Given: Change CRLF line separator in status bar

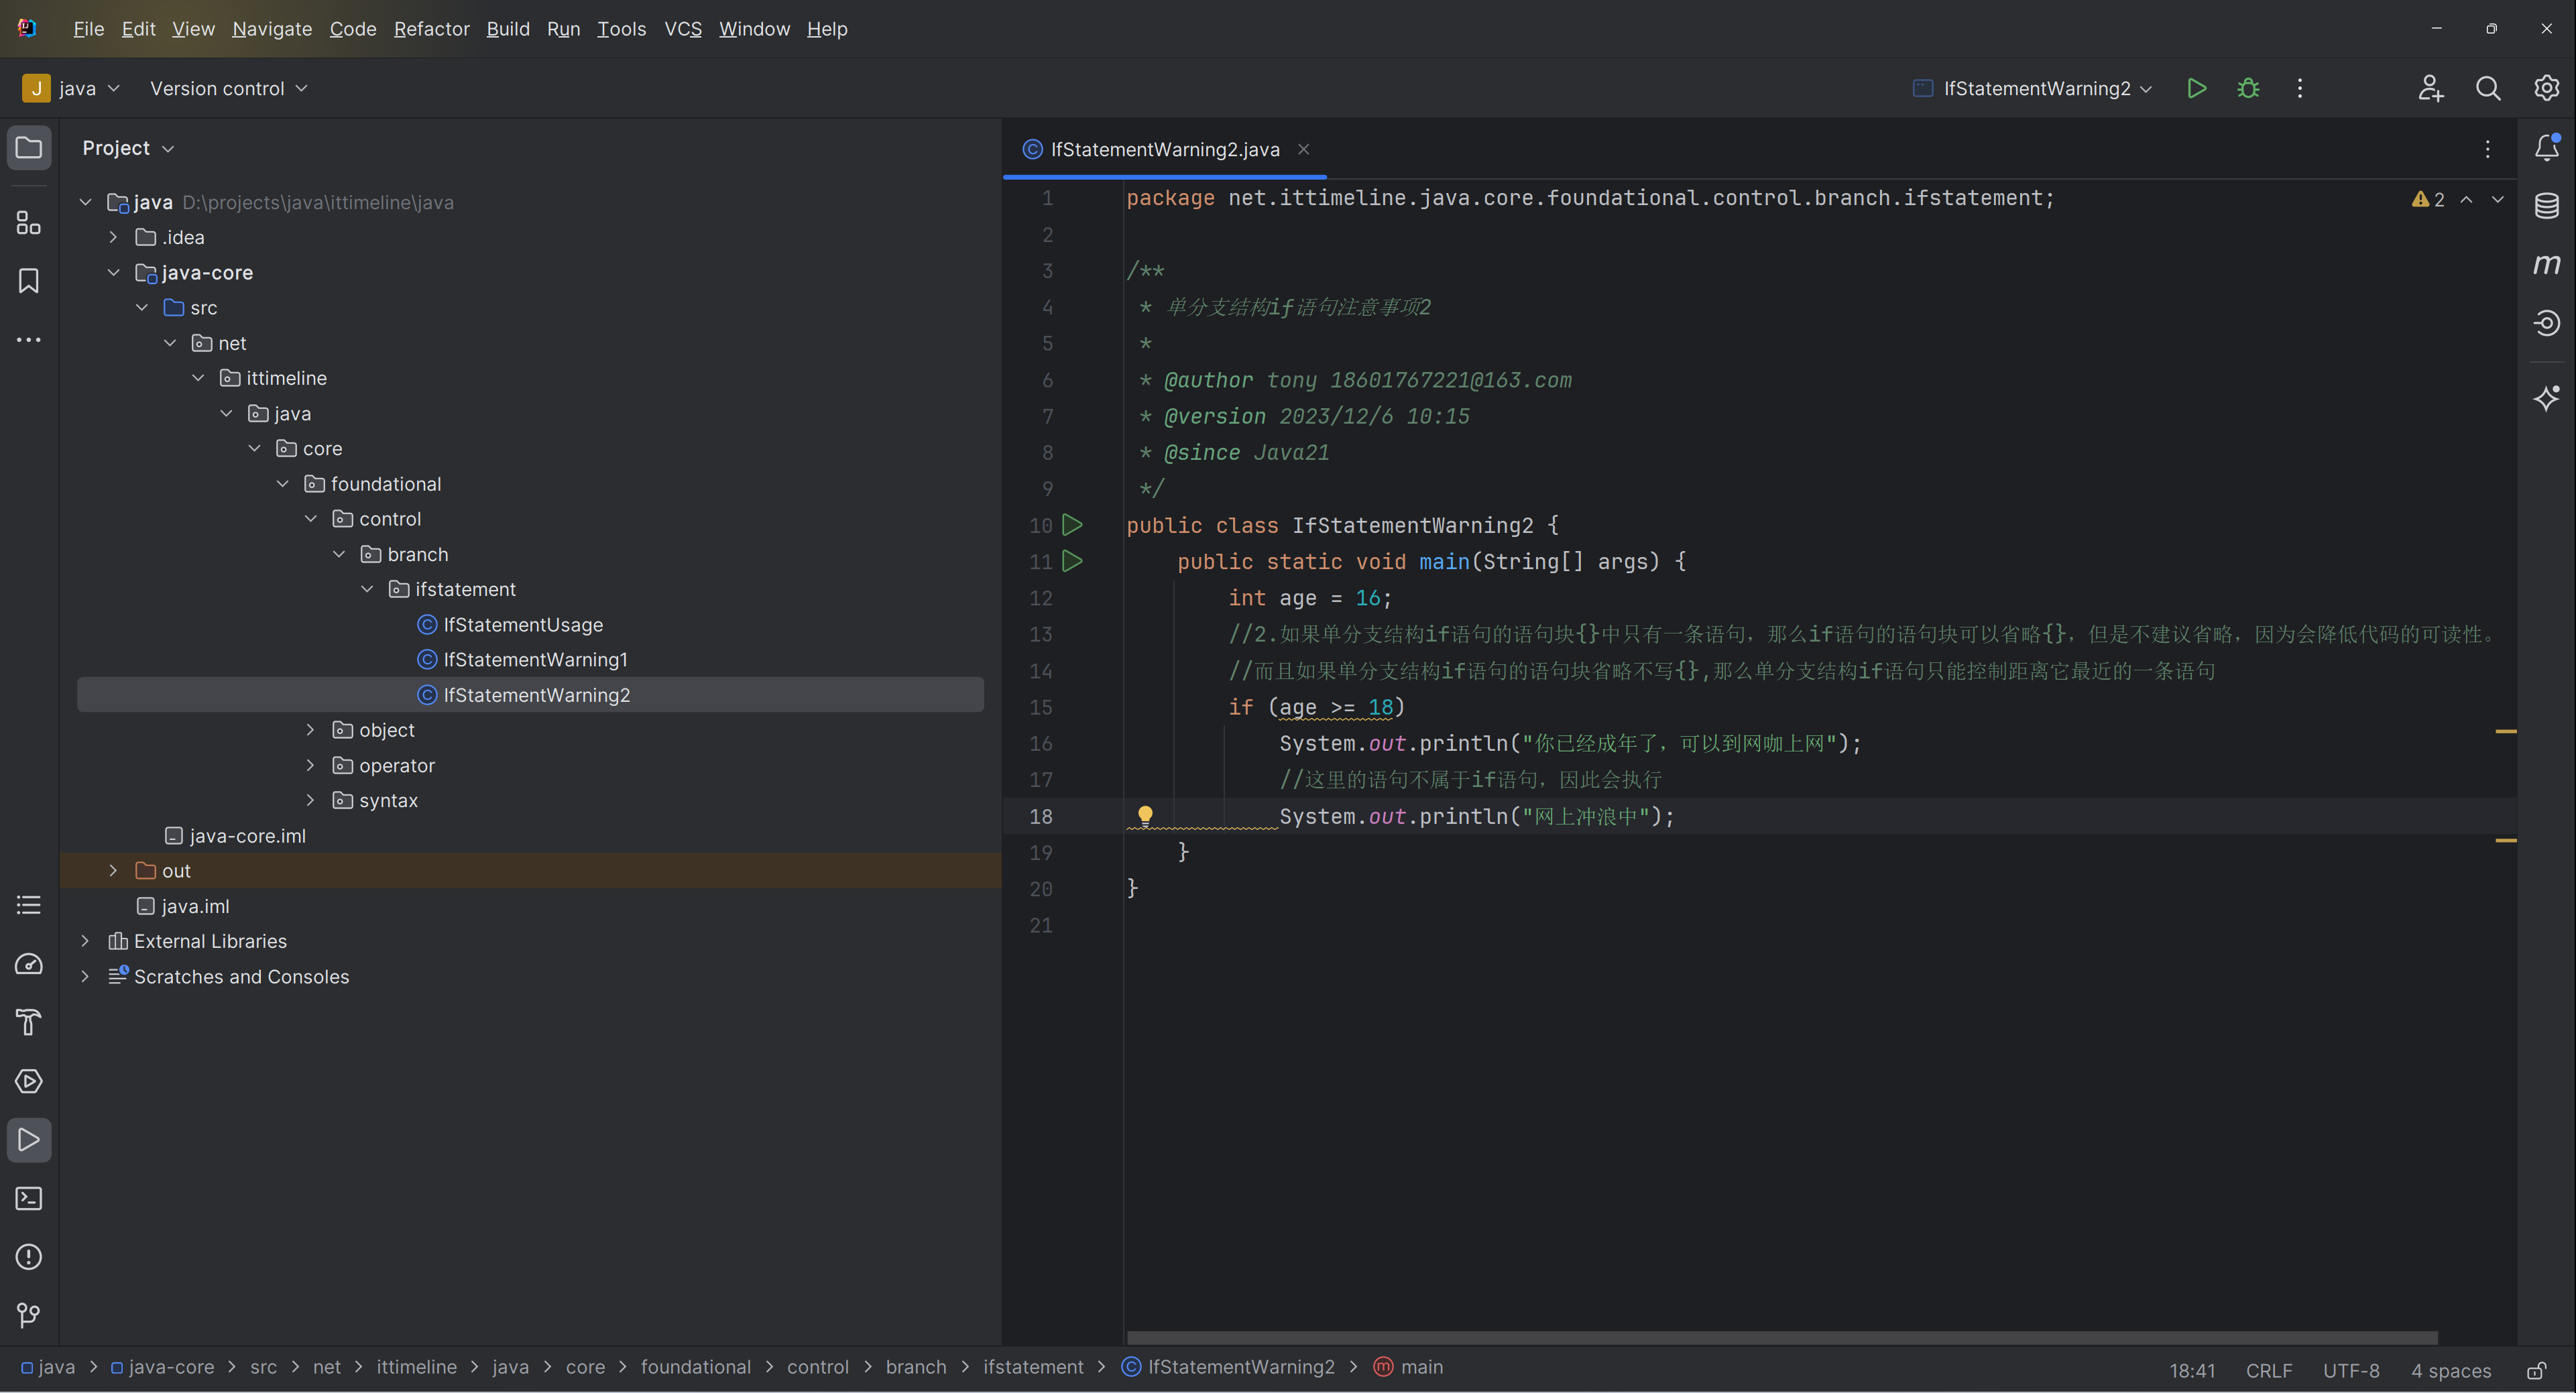Looking at the screenshot, I should coord(2269,1370).
